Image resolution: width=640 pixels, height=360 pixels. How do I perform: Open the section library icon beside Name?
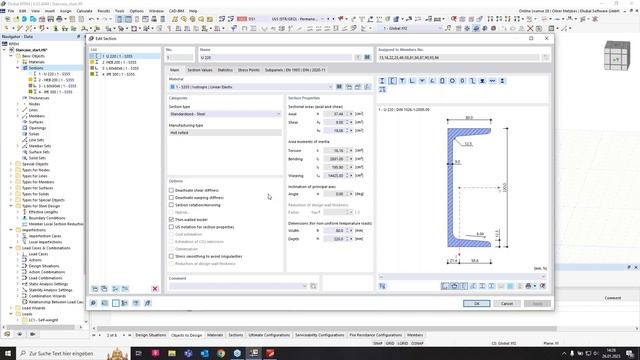(x=367, y=58)
